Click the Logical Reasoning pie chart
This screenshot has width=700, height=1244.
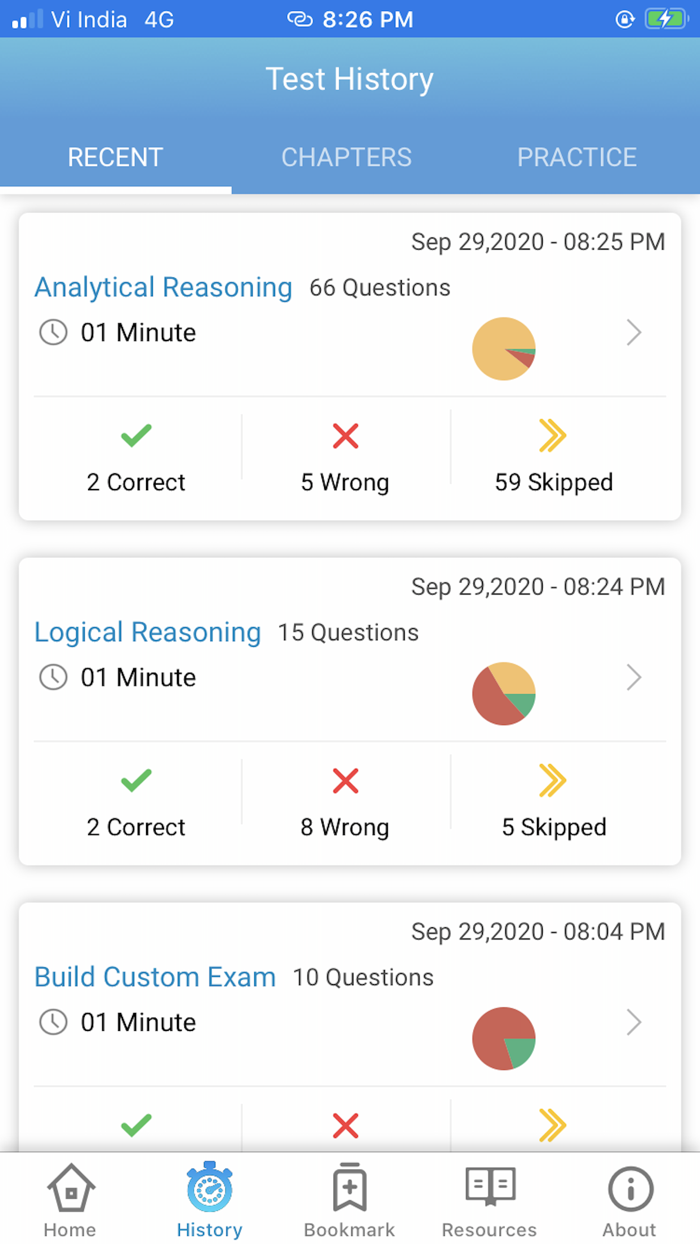pyautogui.click(x=504, y=693)
